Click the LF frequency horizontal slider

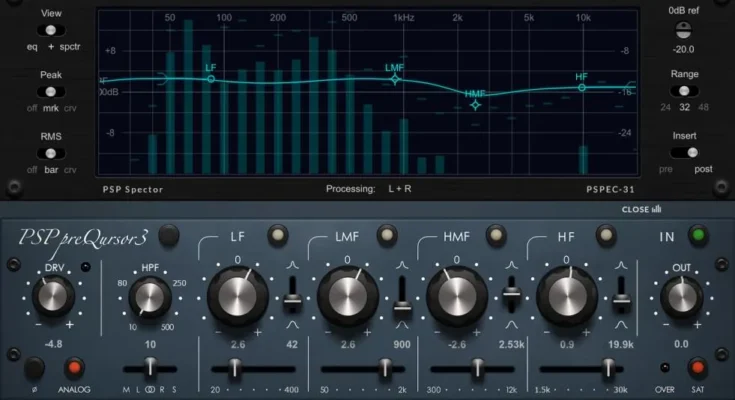click(x=236, y=368)
